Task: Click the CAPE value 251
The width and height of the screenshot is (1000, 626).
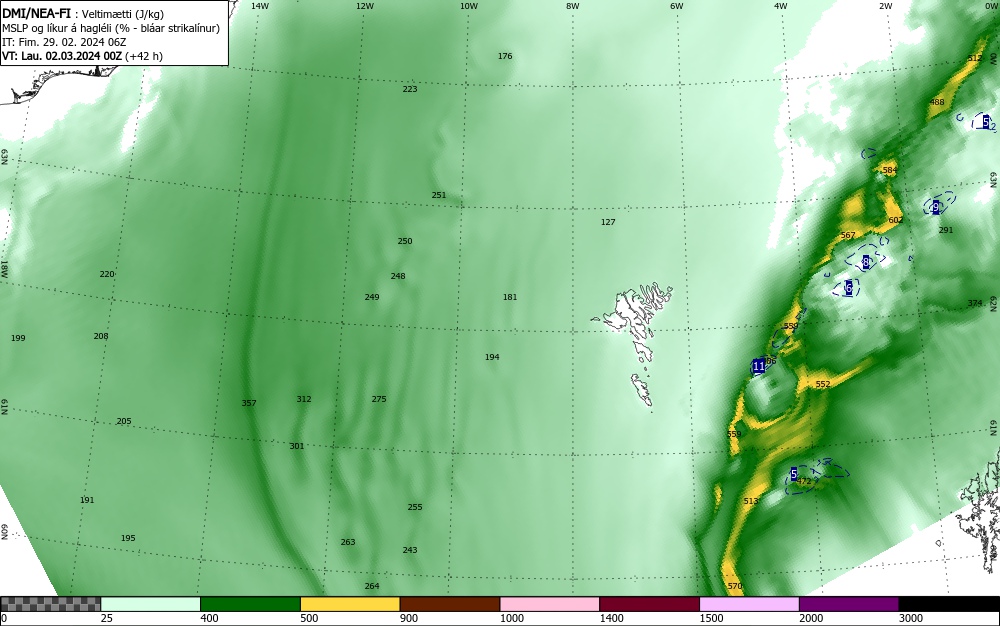Action: pyautogui.click(x=439, y=195)
